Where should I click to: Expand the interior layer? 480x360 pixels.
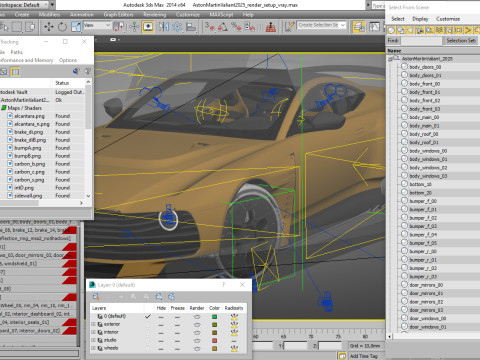(93, 332)
